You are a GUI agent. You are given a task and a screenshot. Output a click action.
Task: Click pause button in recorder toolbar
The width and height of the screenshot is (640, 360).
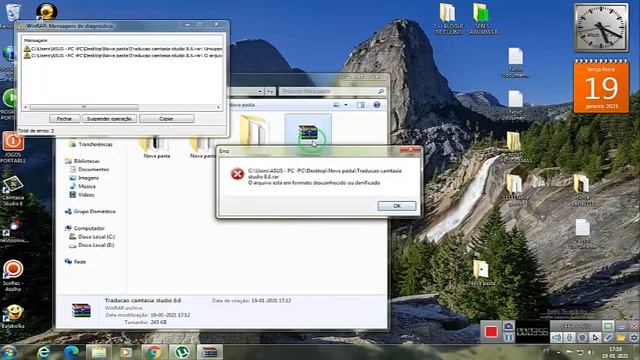[508, 338]
